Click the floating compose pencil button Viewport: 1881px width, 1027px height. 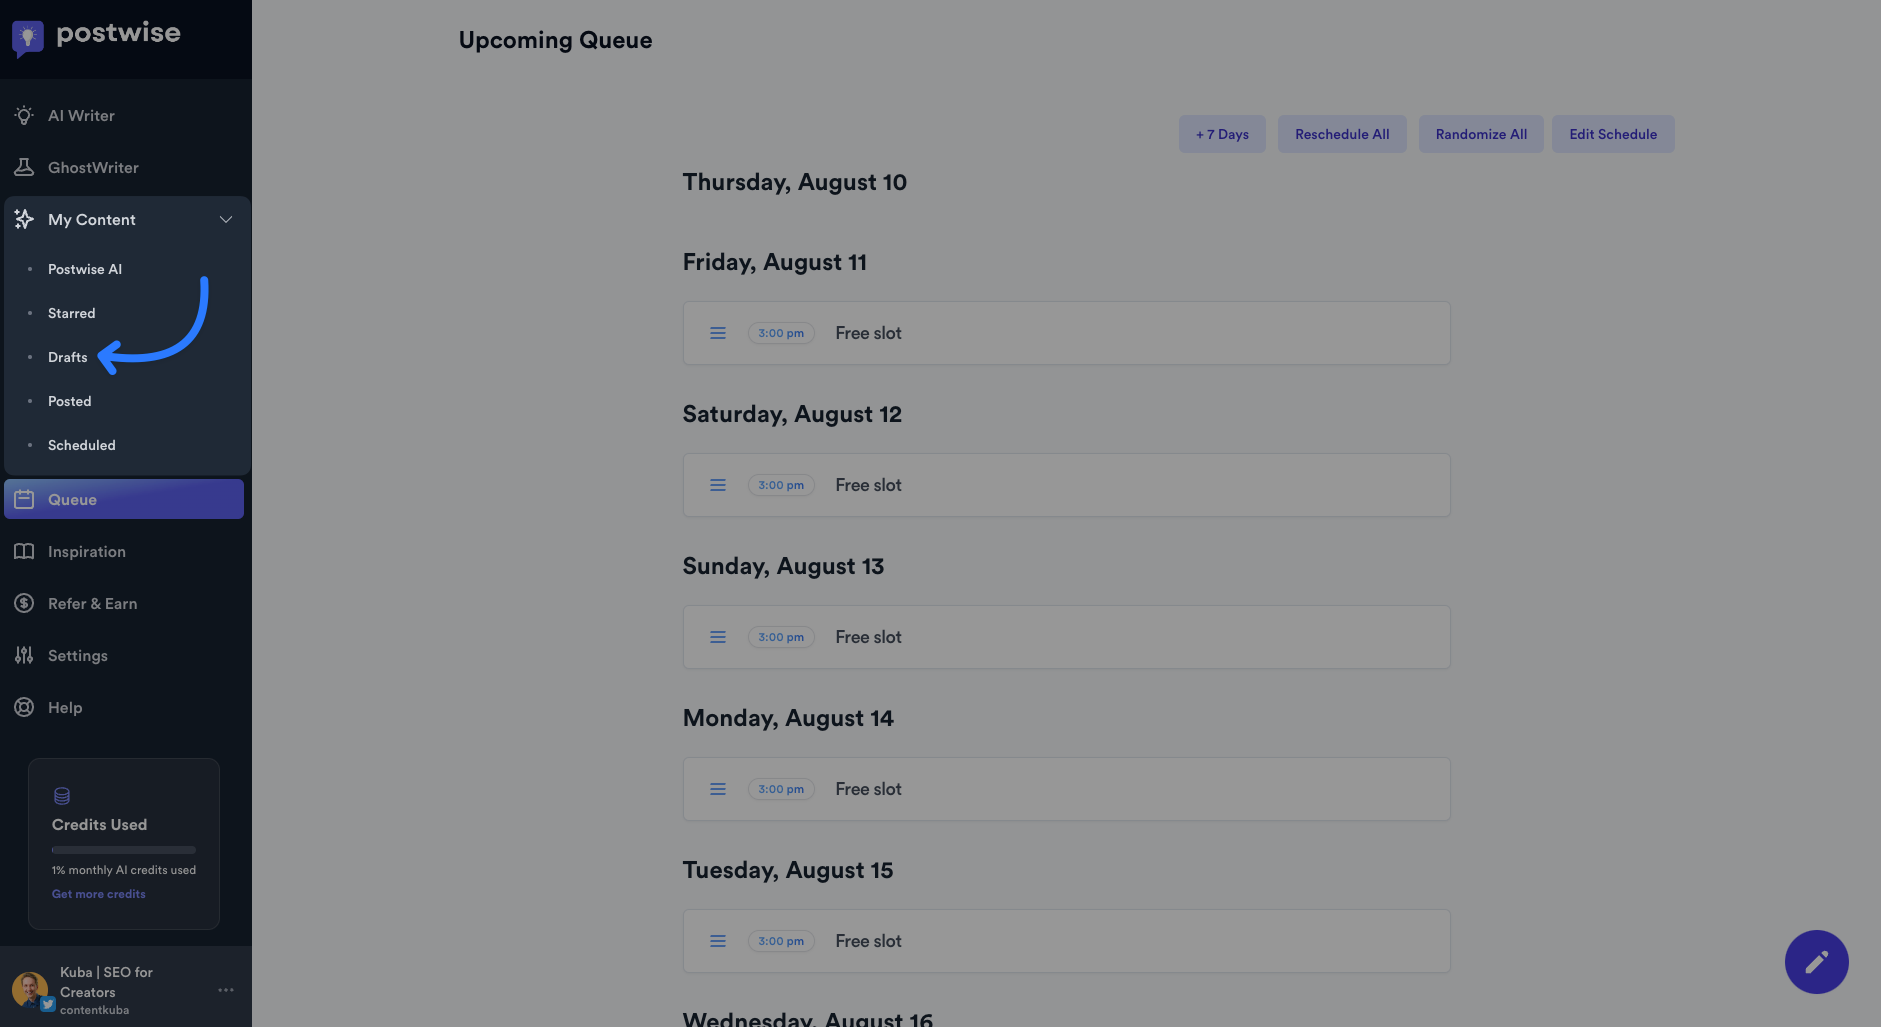[x=1816, y=962]
